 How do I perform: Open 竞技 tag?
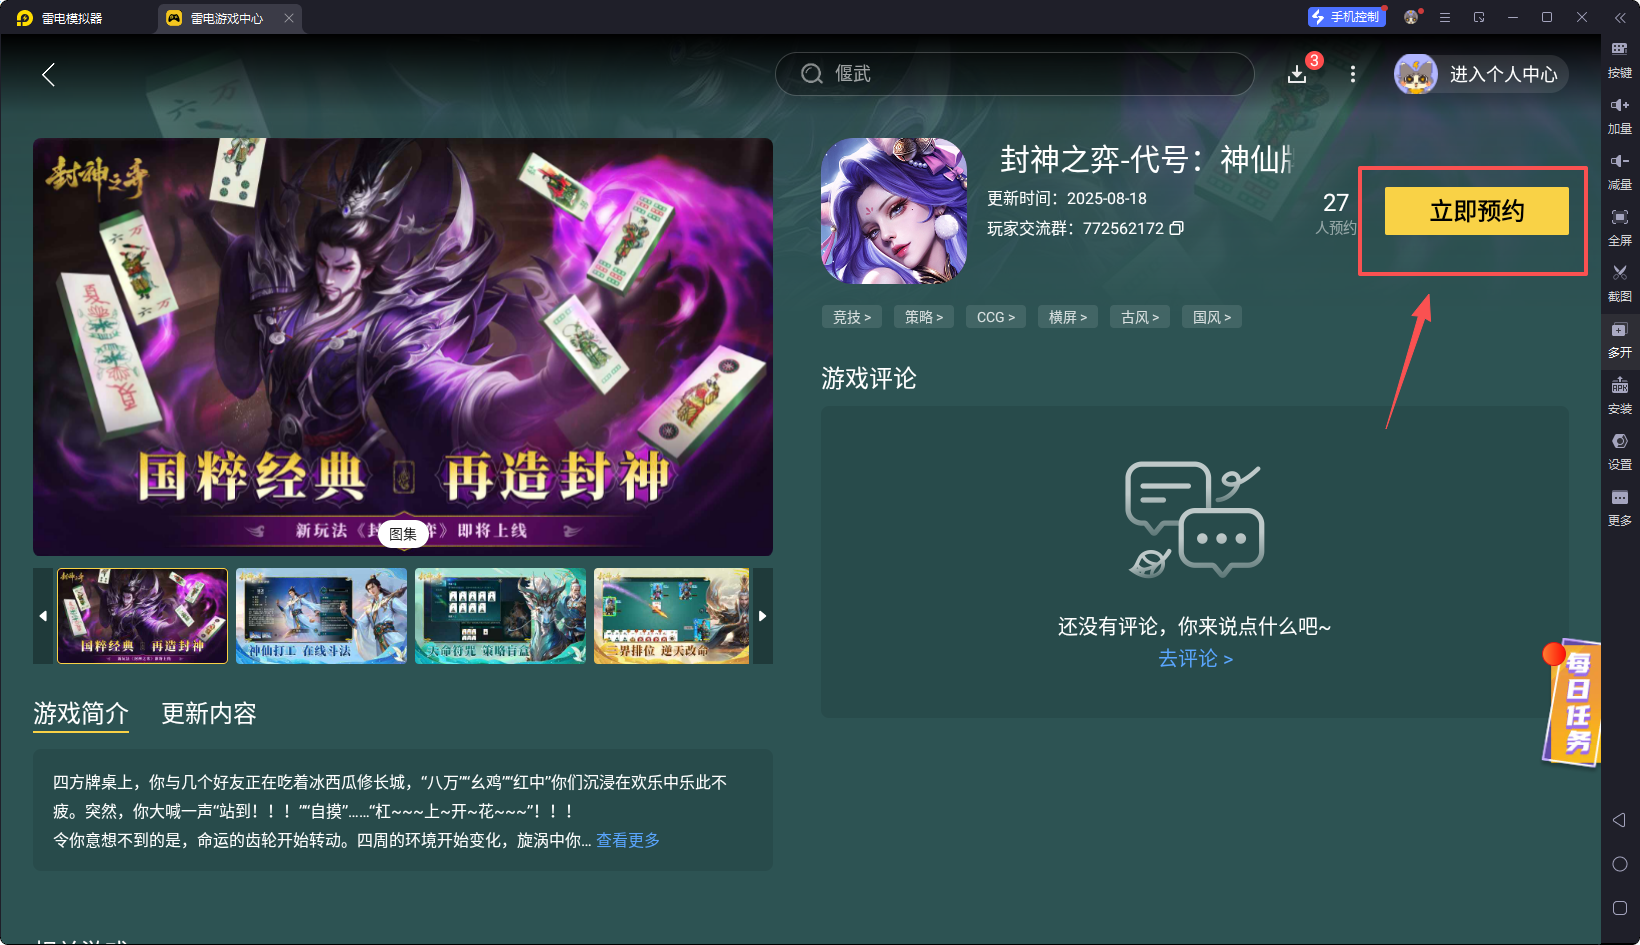[852, 317]
